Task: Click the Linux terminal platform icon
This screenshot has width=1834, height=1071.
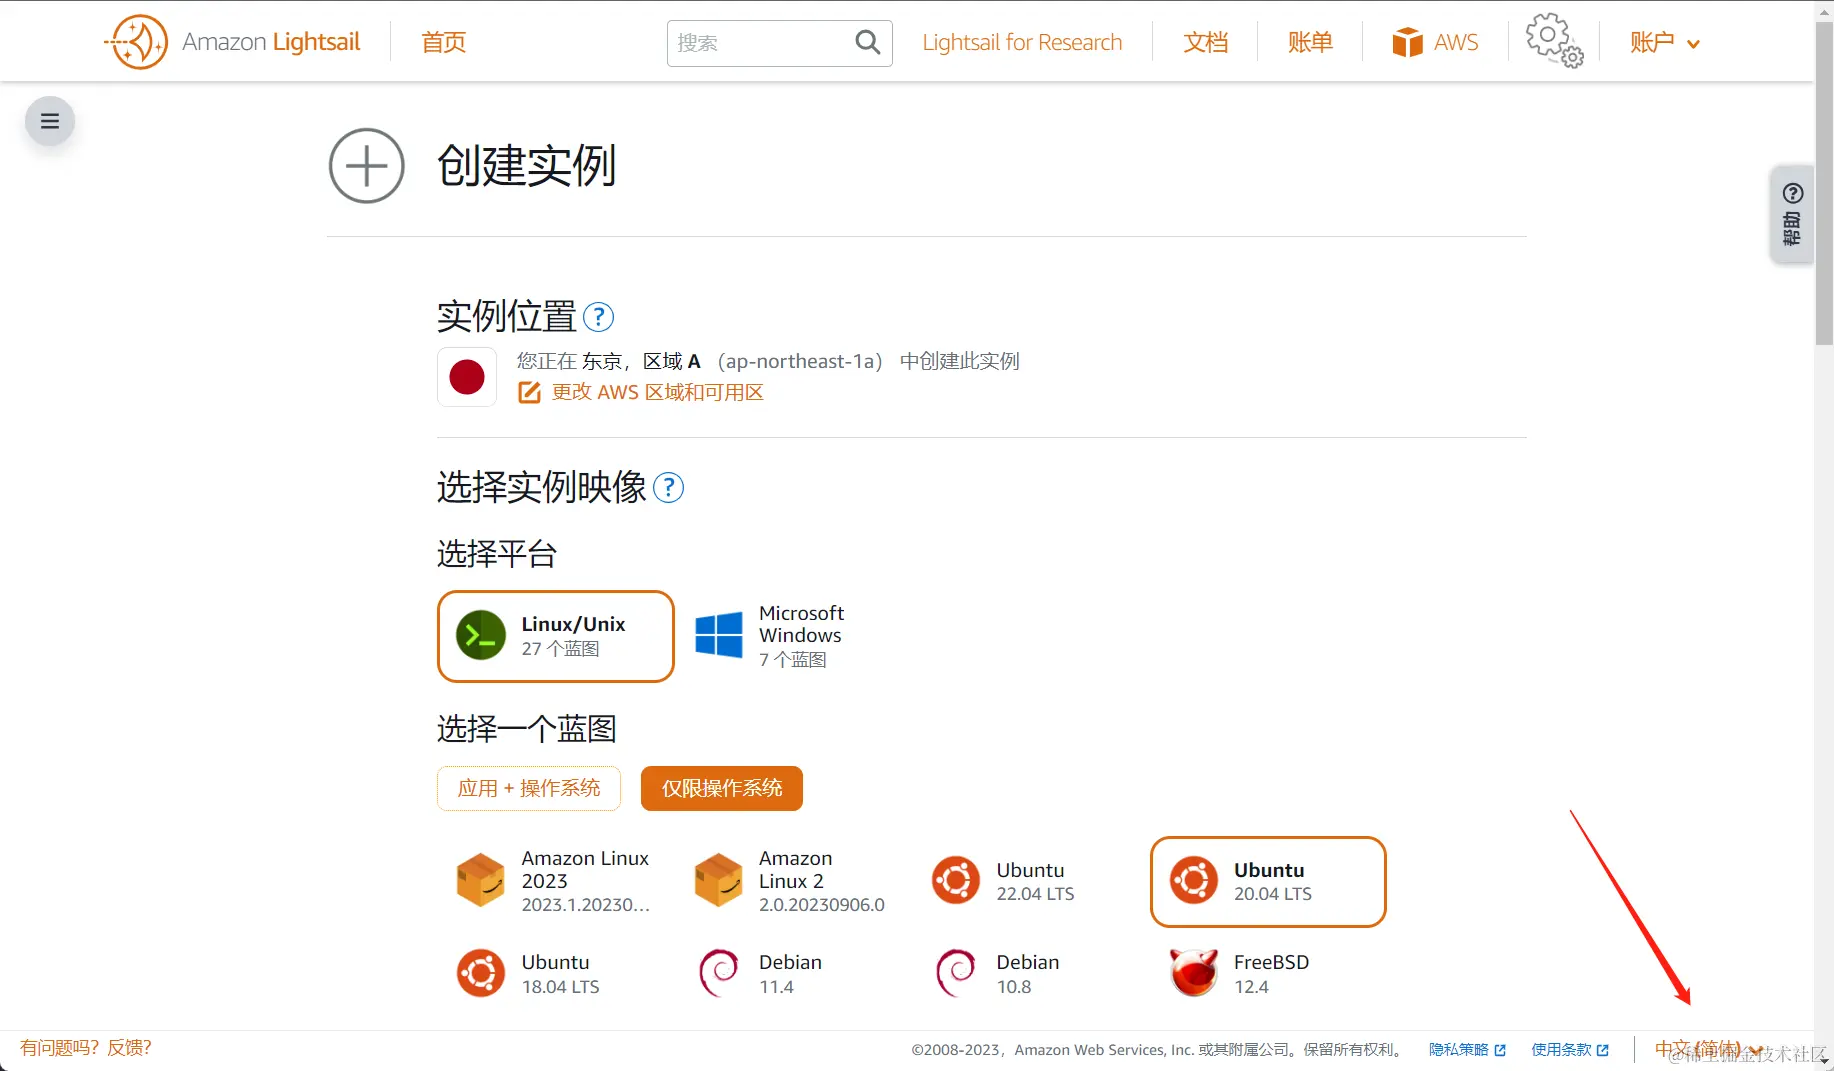Action: [481, 635]
